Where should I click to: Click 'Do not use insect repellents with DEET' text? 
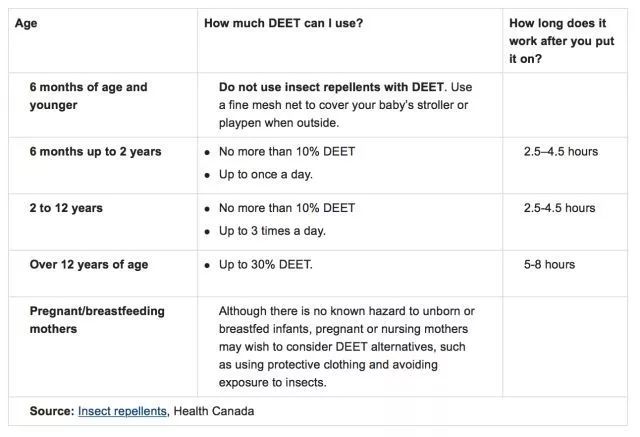tap(331, 87)
